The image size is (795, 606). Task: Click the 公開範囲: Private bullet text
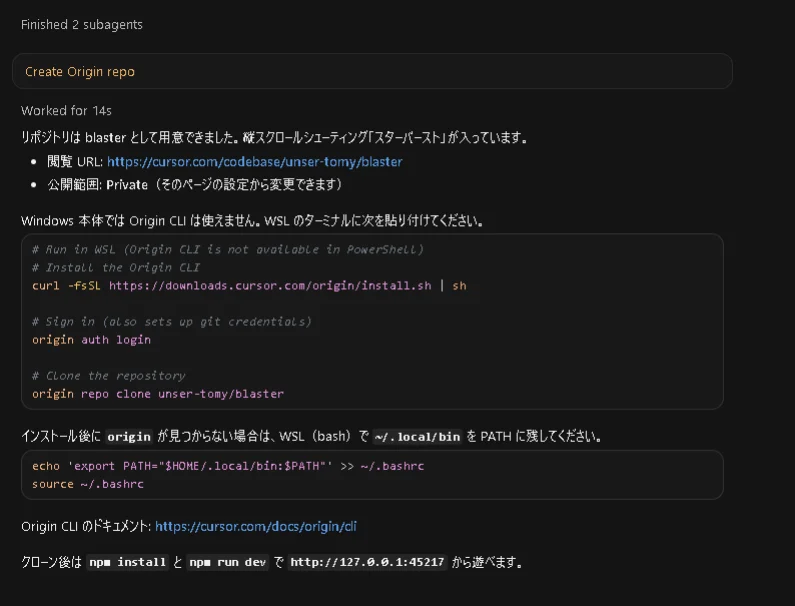pos(195,185)
